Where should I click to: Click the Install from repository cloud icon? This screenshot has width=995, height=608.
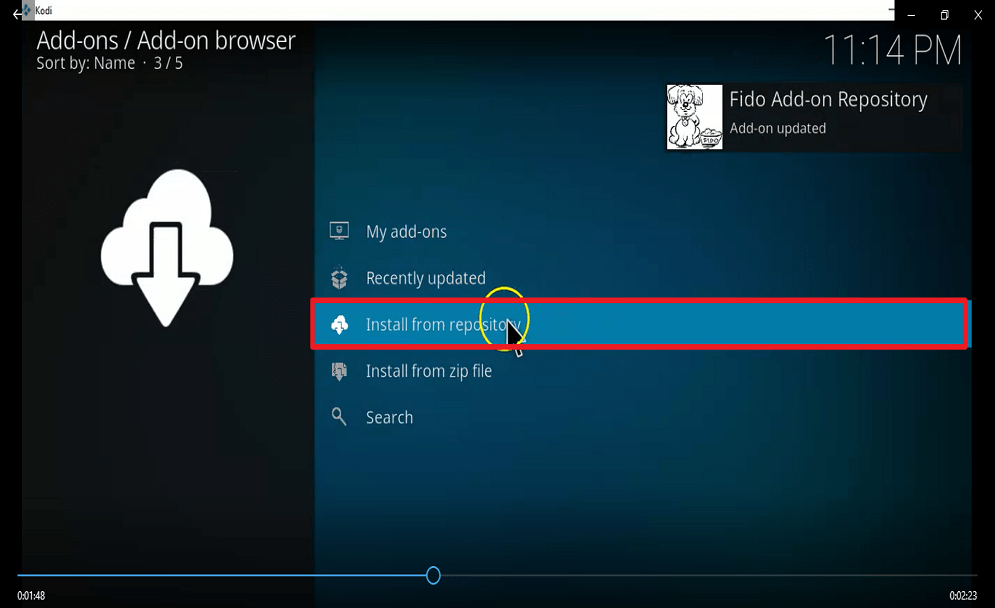[339, 324]
